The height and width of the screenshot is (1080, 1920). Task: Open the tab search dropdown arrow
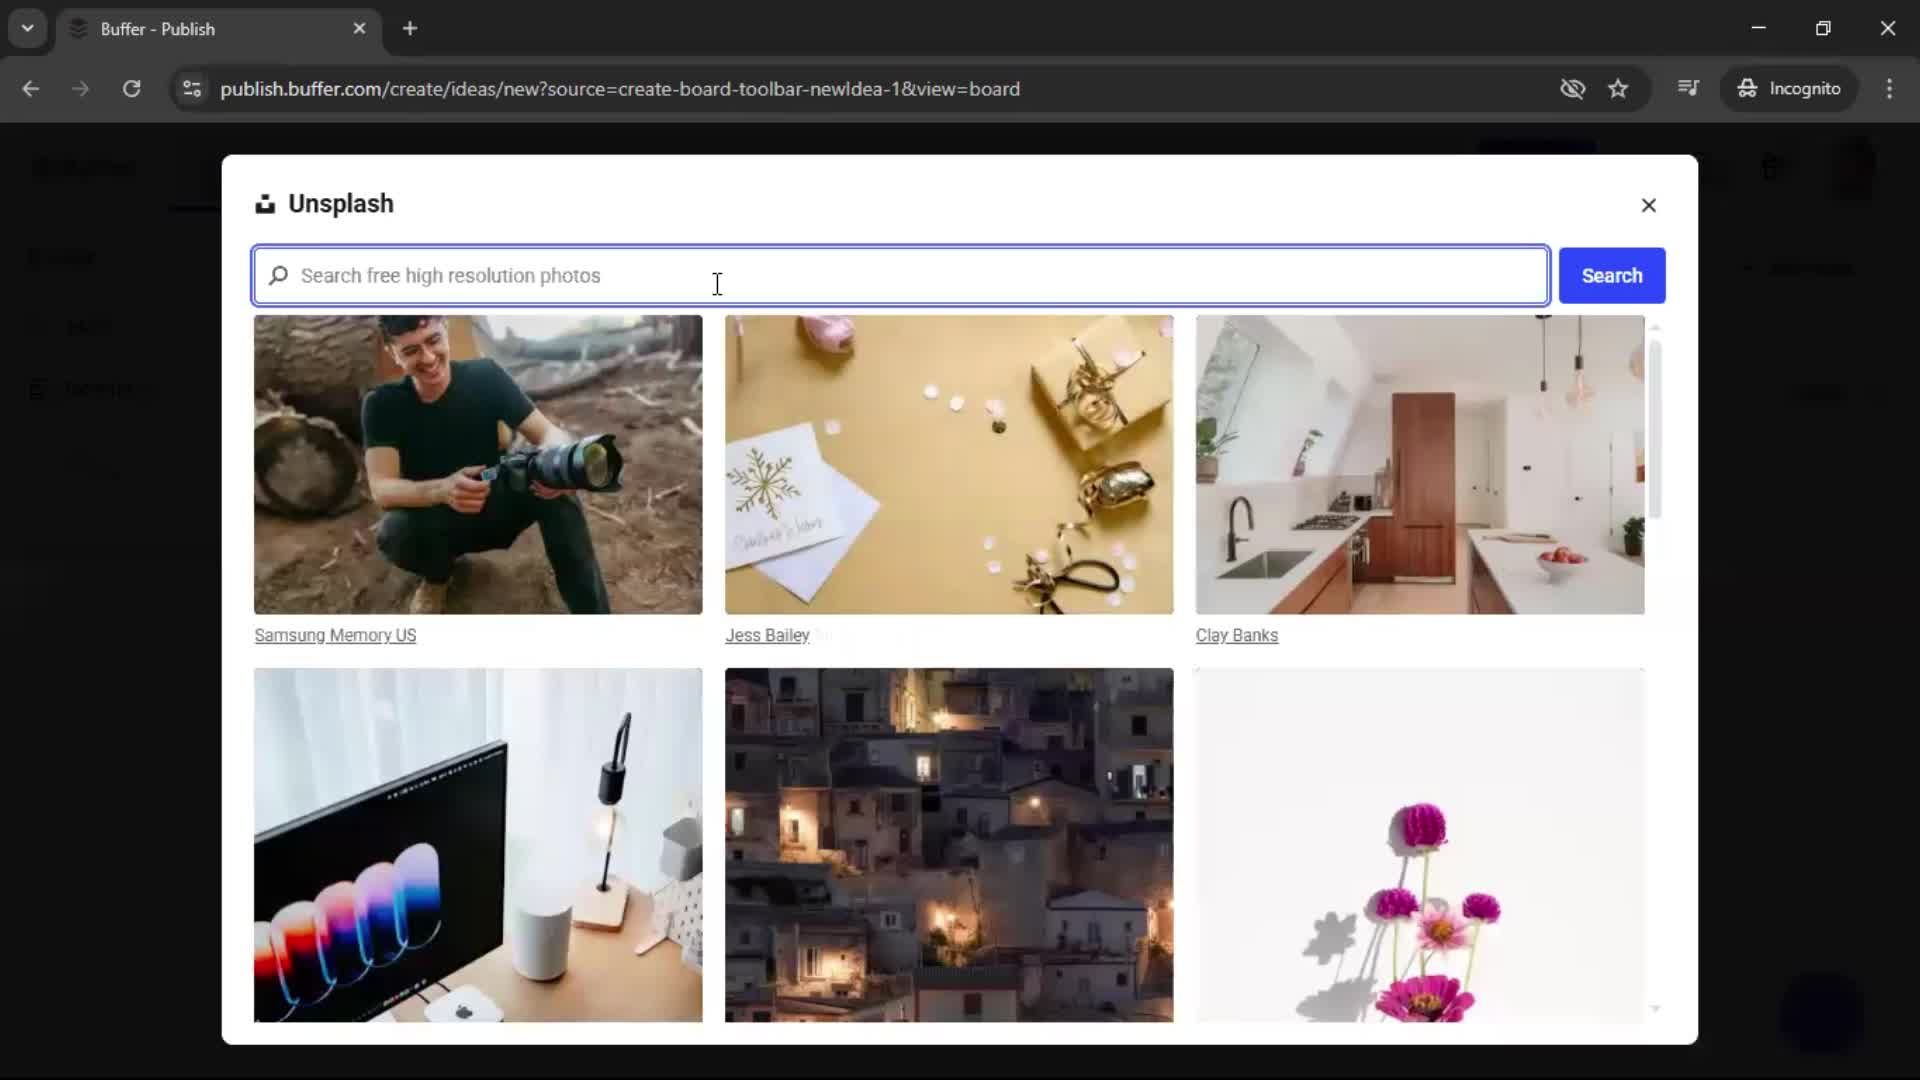tap(28, 28)
